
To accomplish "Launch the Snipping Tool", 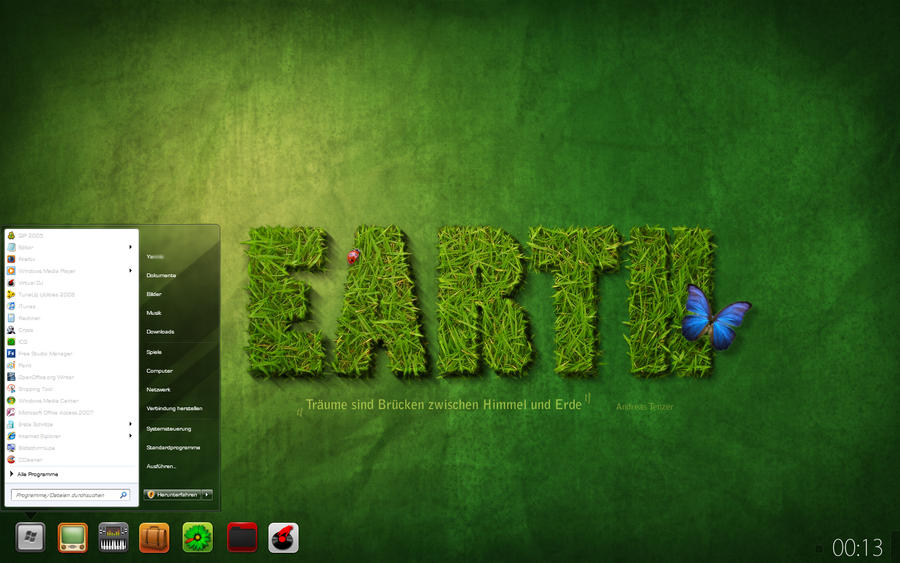I will tap(30, 389).
